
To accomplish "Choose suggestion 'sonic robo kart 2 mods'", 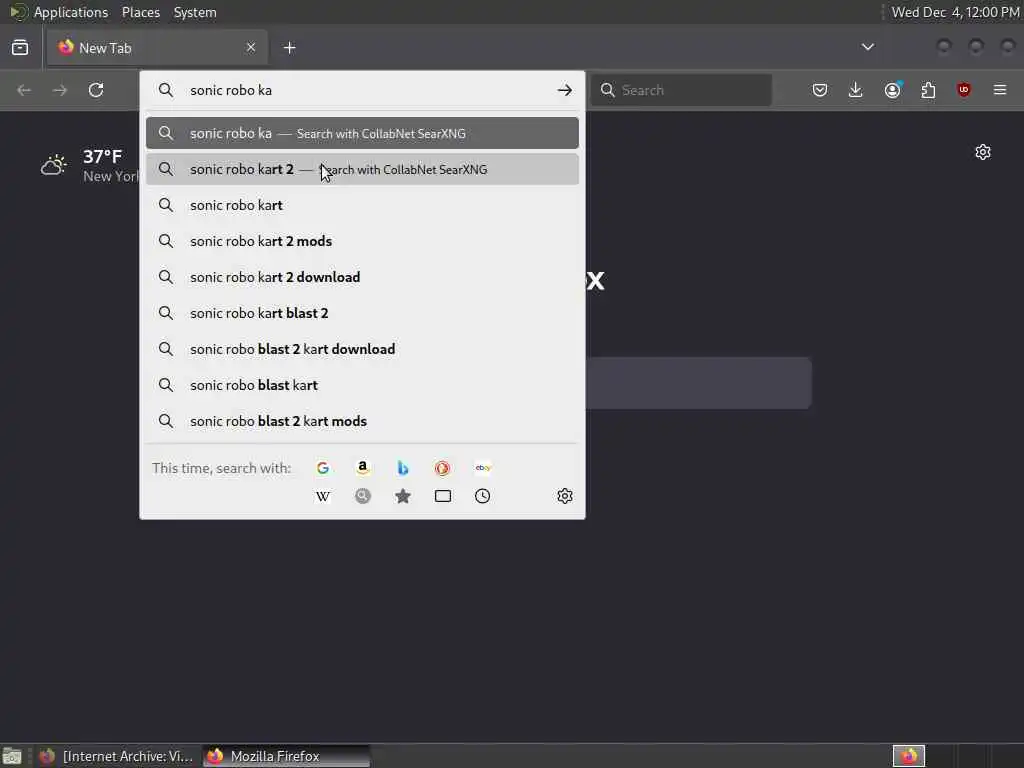I will coord(362,241).
